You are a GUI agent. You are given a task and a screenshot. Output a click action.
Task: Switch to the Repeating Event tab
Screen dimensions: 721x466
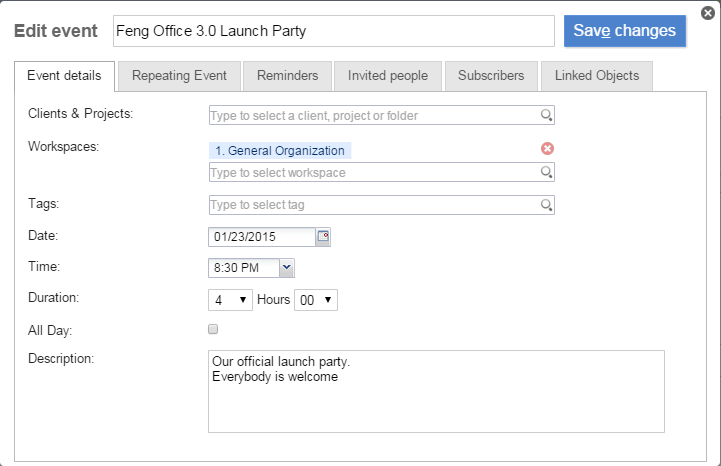coord(179,76)
